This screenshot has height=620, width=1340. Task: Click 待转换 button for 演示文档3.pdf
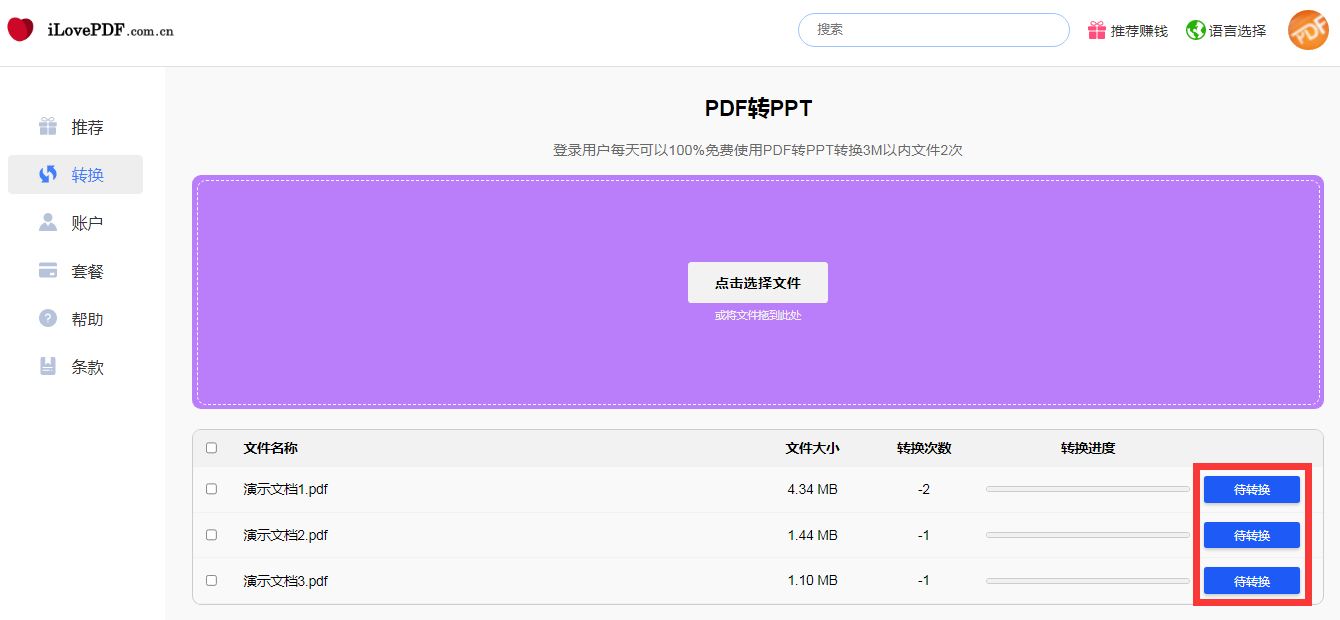(1251, 581)
